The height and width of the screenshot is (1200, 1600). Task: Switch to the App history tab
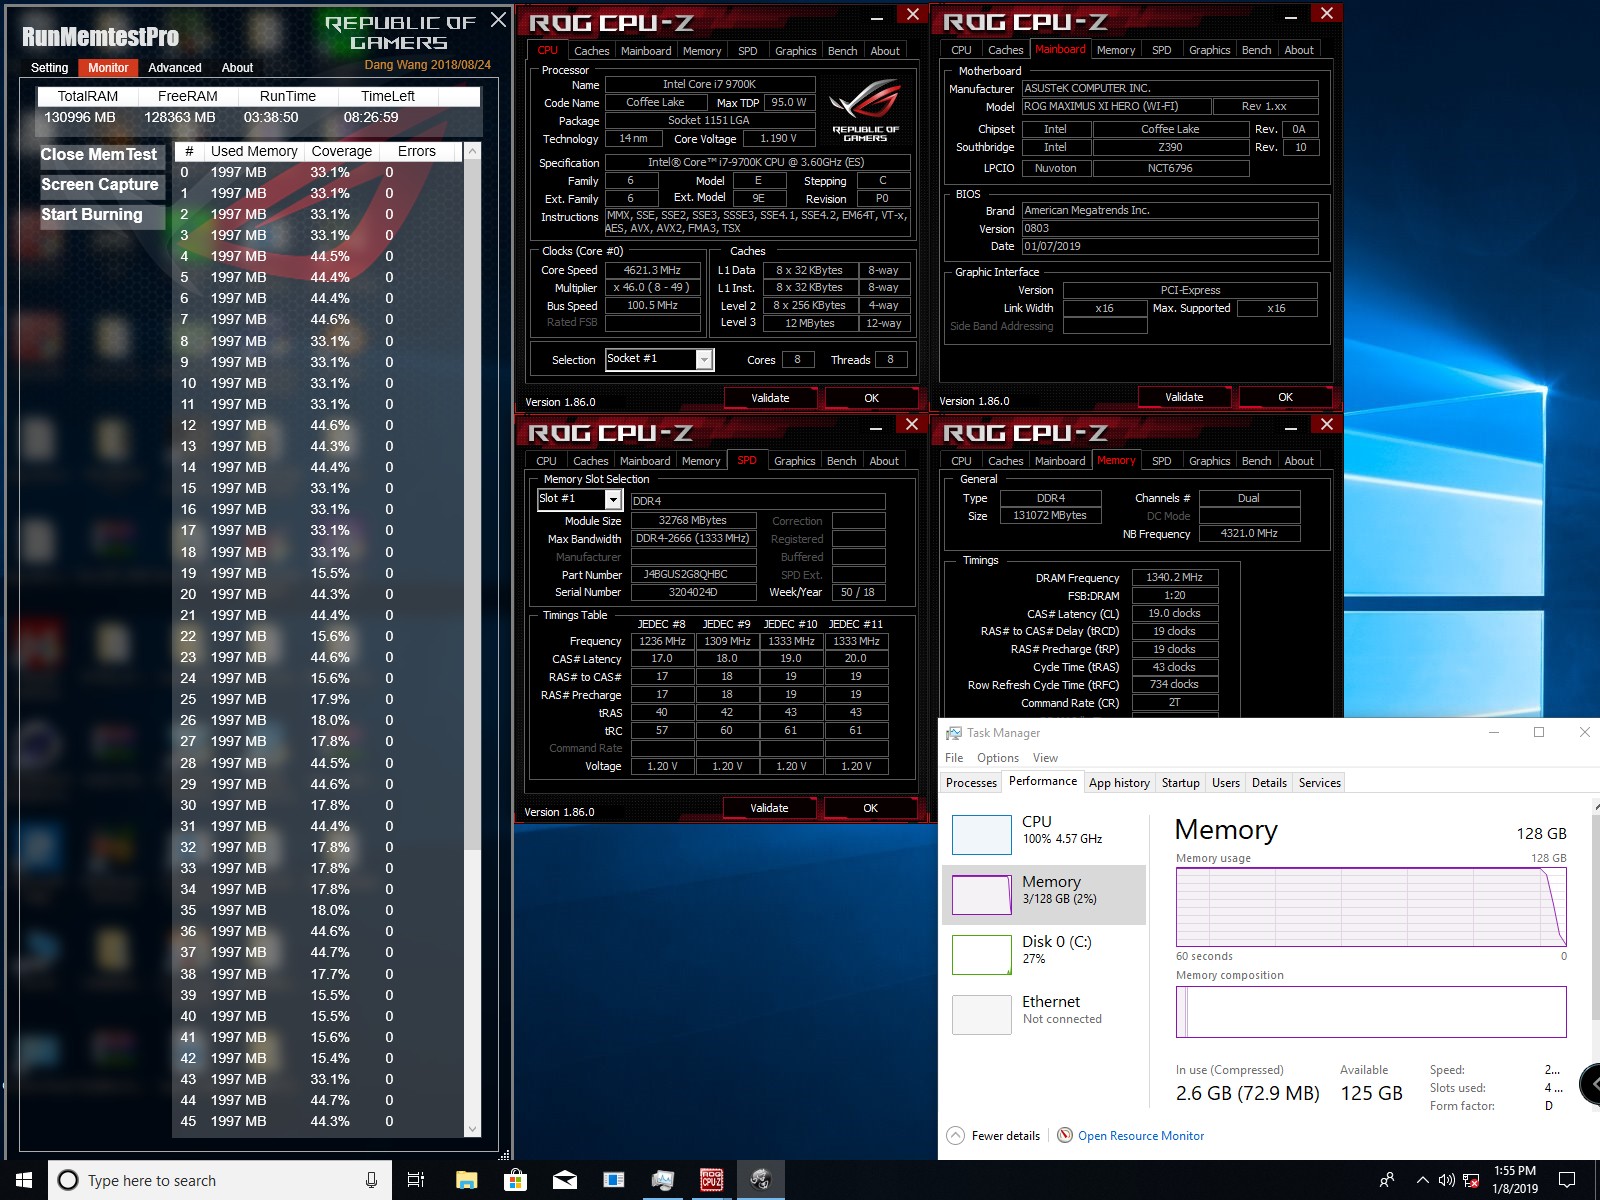pos(1119,783)
